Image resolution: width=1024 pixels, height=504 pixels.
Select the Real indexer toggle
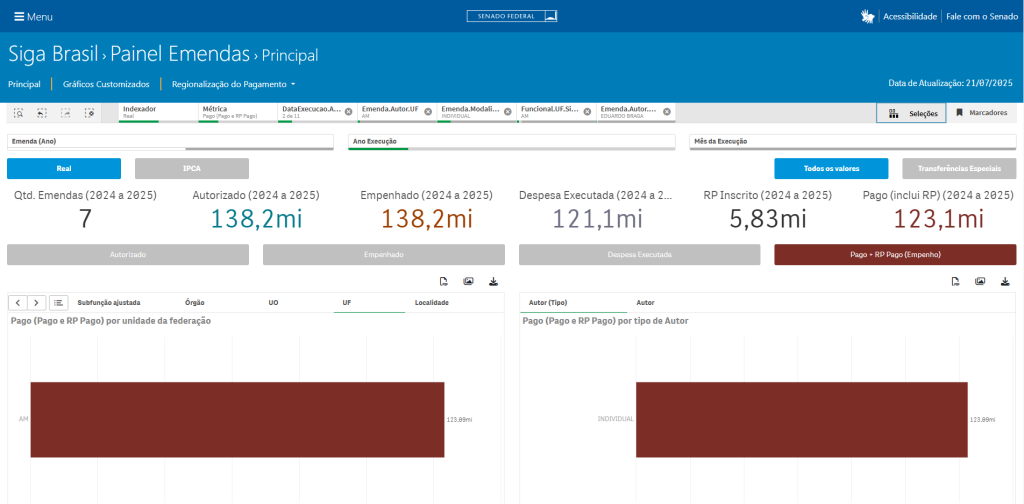[x=64, y=169]
